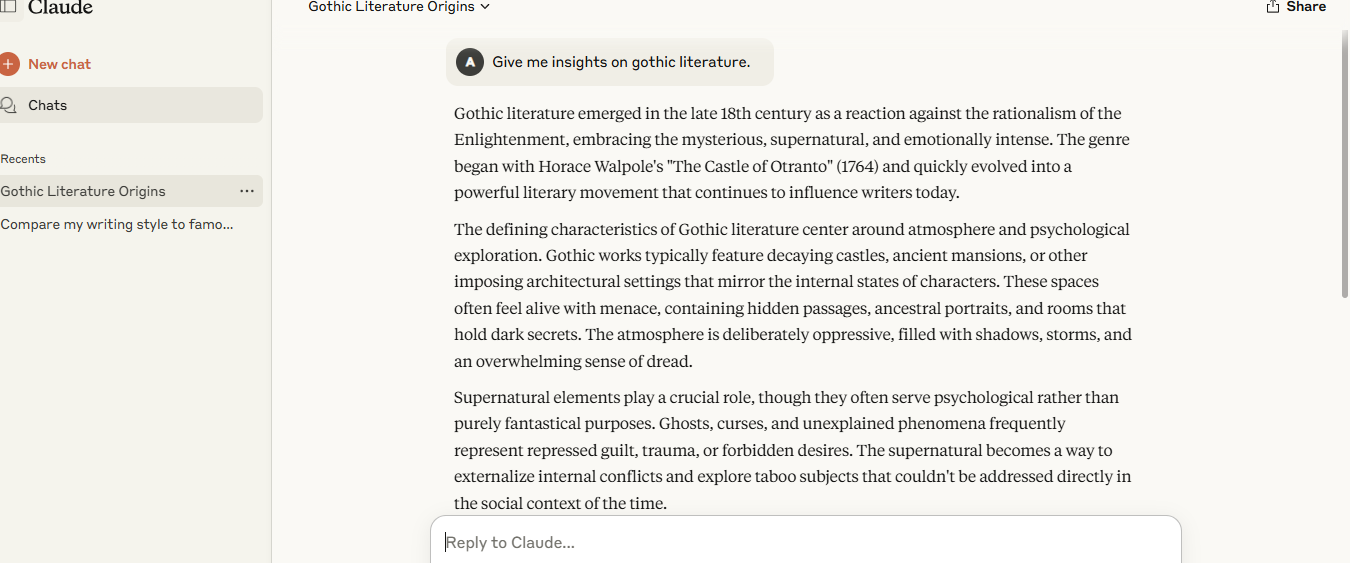
Task: Click the Share upload icon
Action: click(x=1273, y=7)
